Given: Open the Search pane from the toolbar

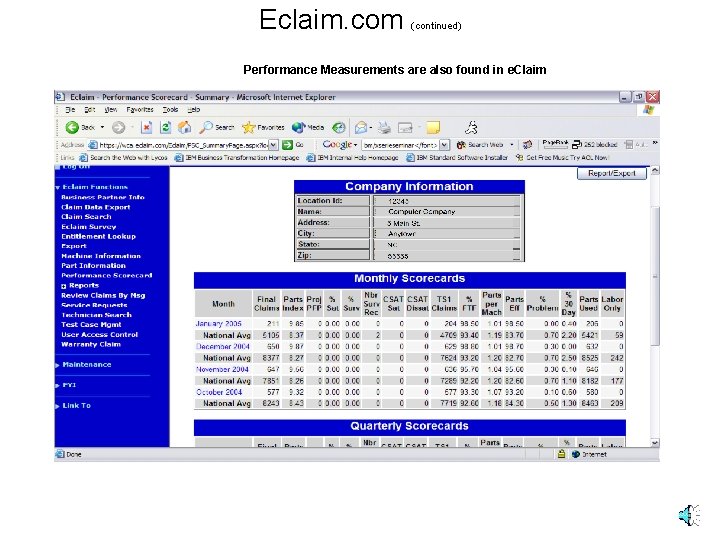Looking at the screenshot, I should (217, 128).
